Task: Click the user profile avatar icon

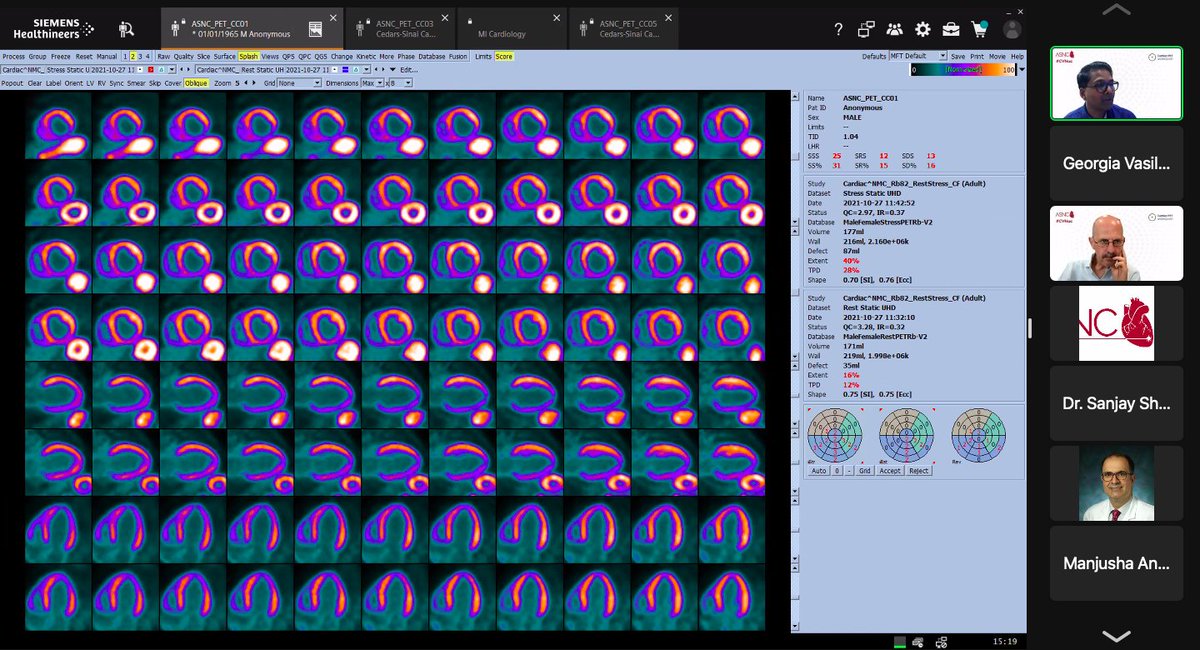Action: [x=1011, y=30]
